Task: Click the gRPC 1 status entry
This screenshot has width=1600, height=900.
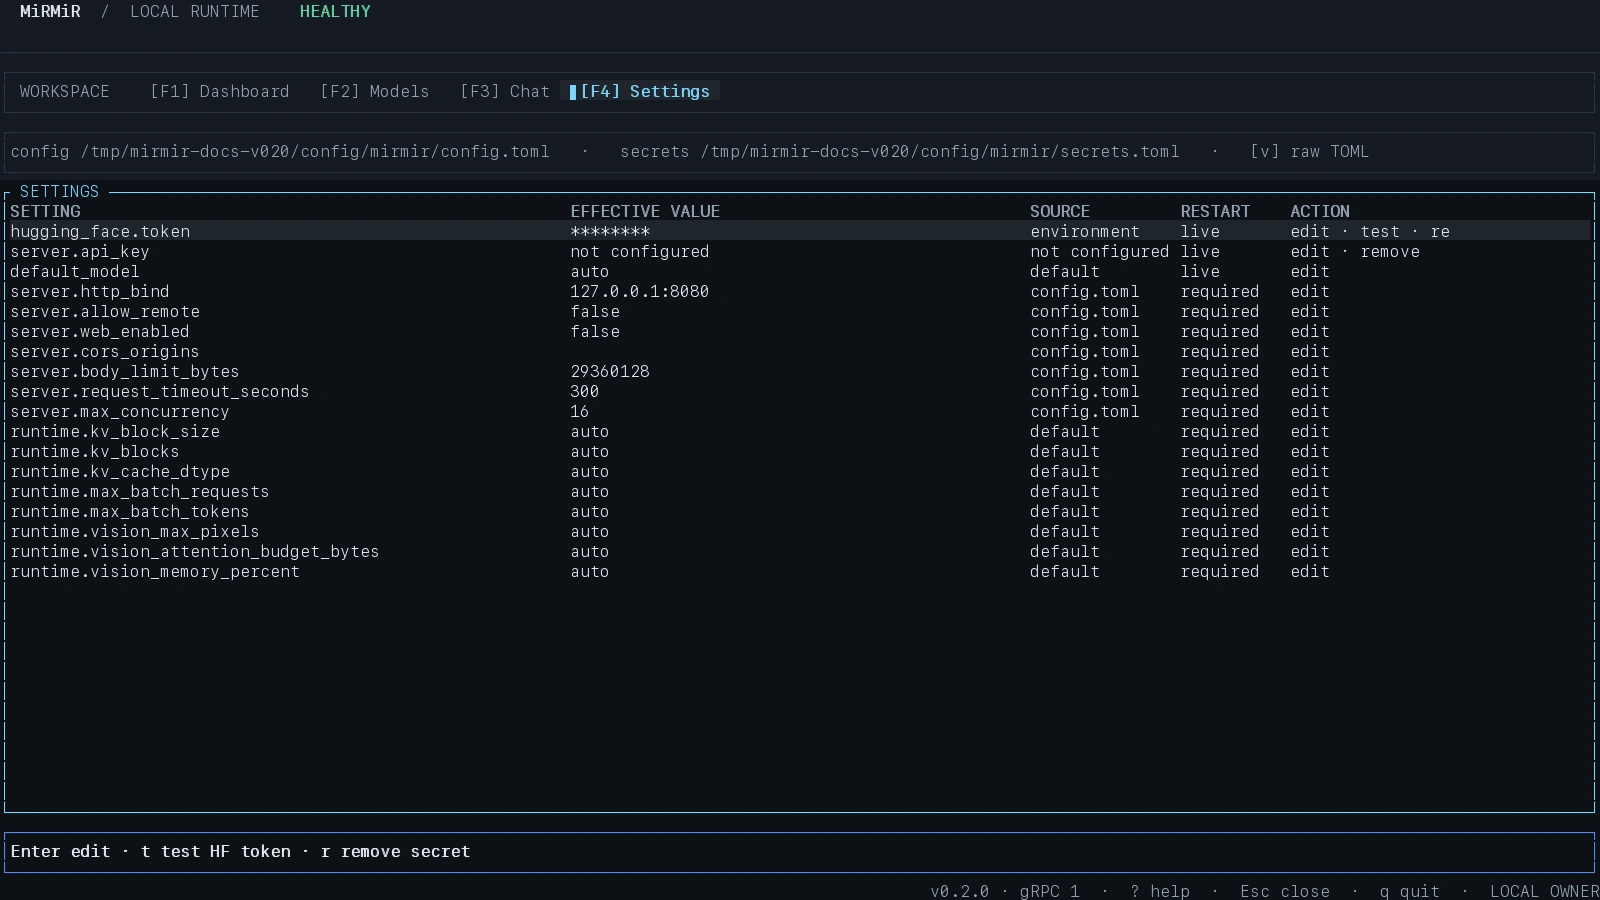Action: point(1050,891)
